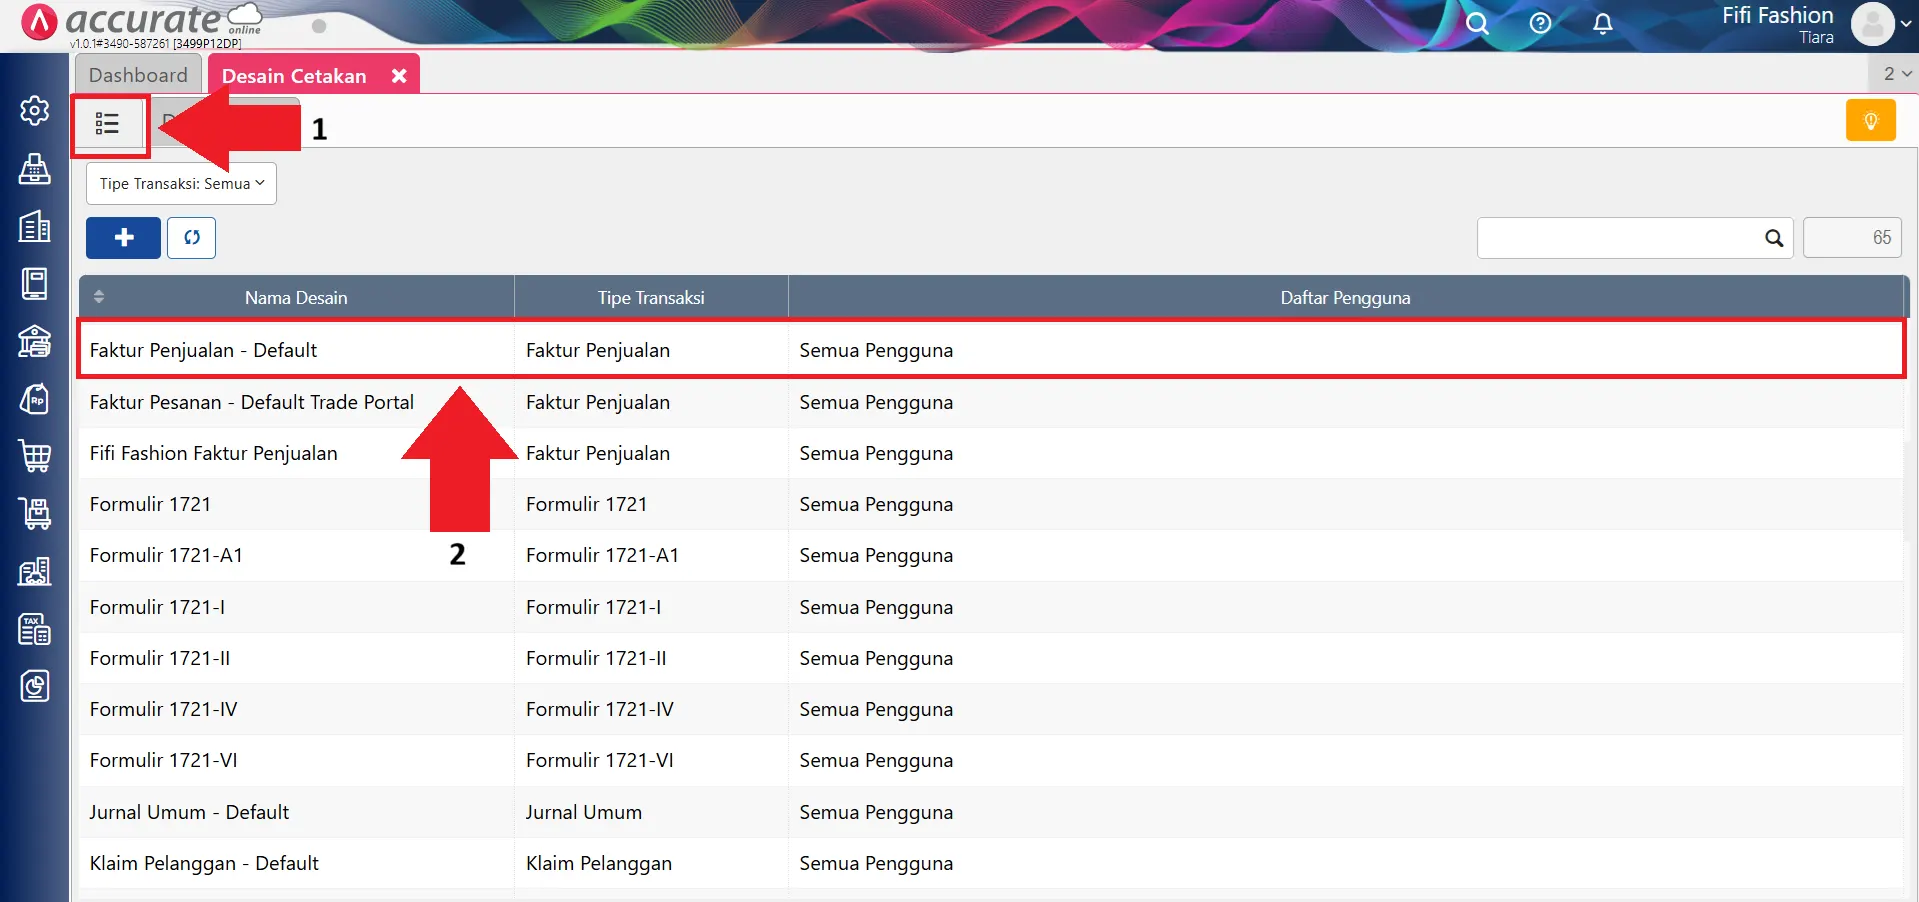Expand the Tiara user account dropdown

point(1885,25)
